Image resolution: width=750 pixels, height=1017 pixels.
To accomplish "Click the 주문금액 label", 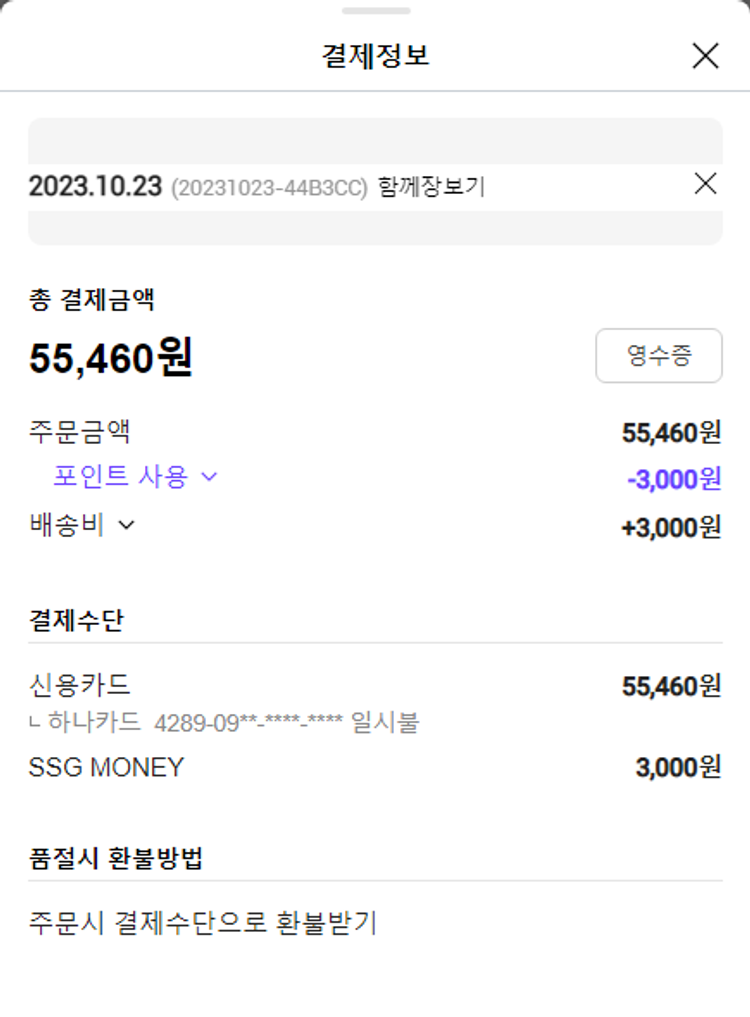I will (80, 432).
